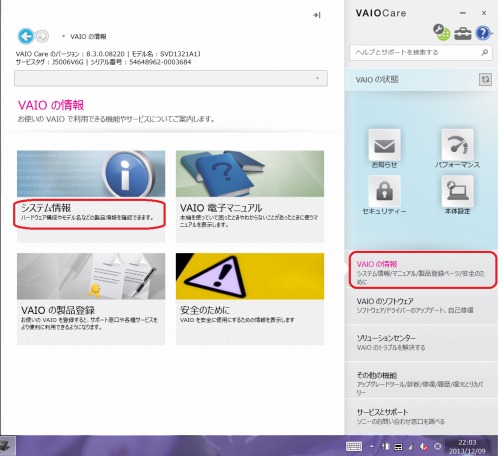
Task: Open the セキュリティー padlock icon
Action: coord(384,191)
